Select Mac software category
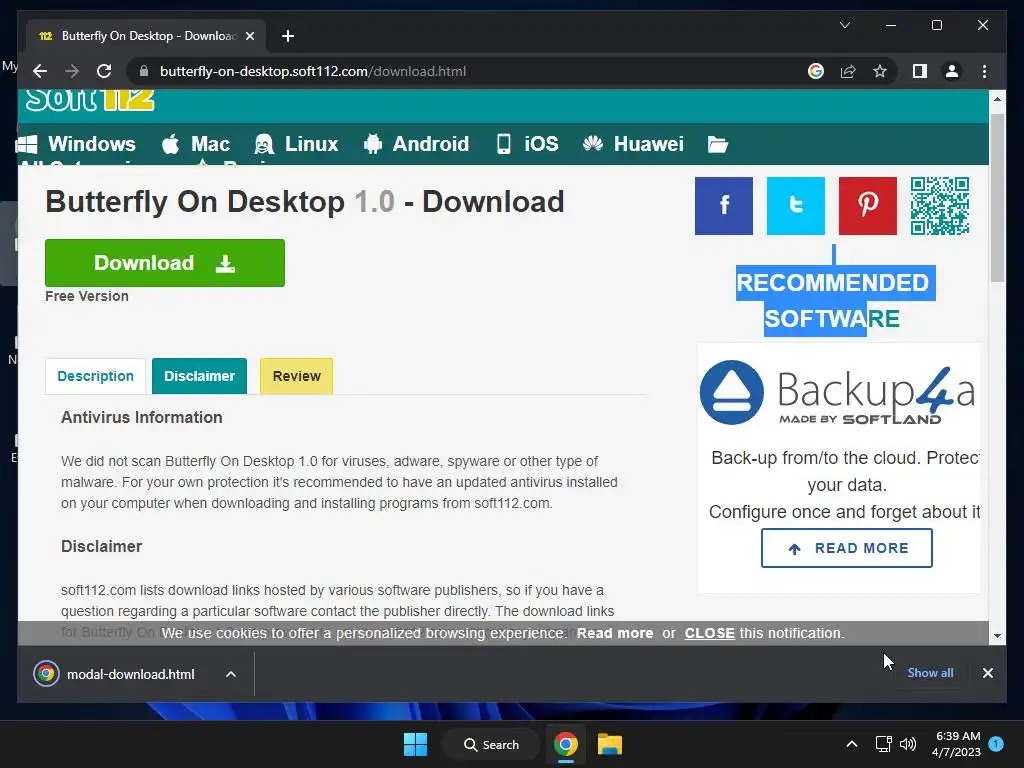This screenshot has height=768, width=1024. [196, 144]
